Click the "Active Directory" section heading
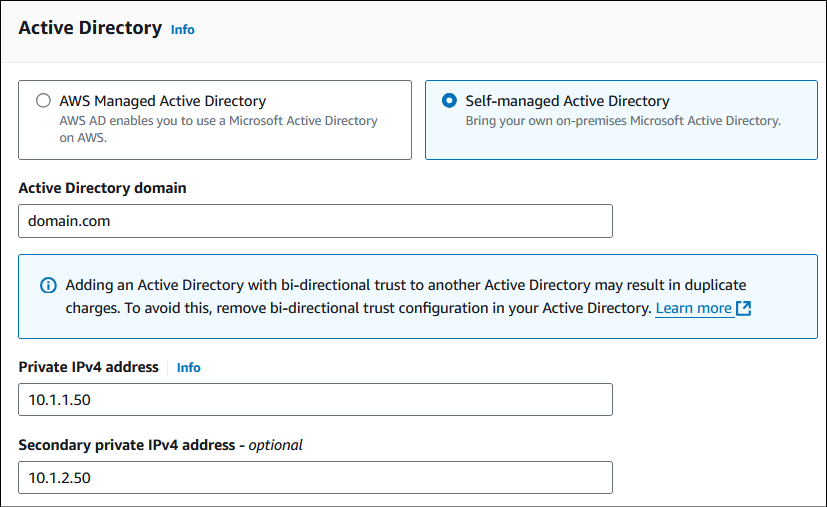This screenshot has height=507, width=827. coord(90,28)
